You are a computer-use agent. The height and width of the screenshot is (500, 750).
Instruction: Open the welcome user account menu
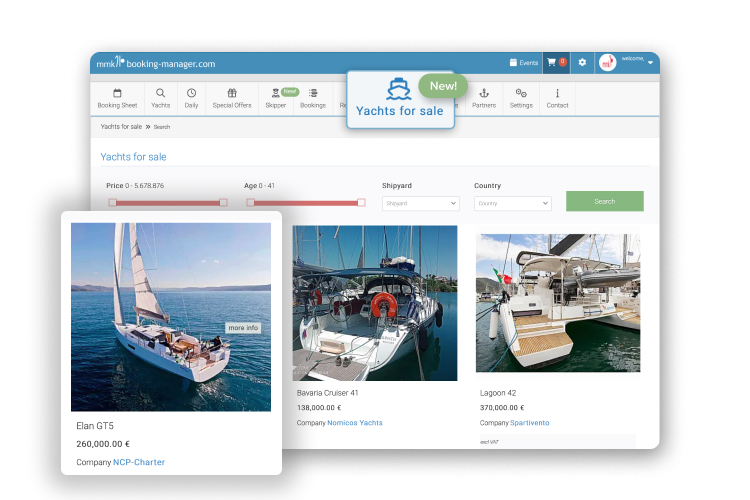[x=627, y=62]
